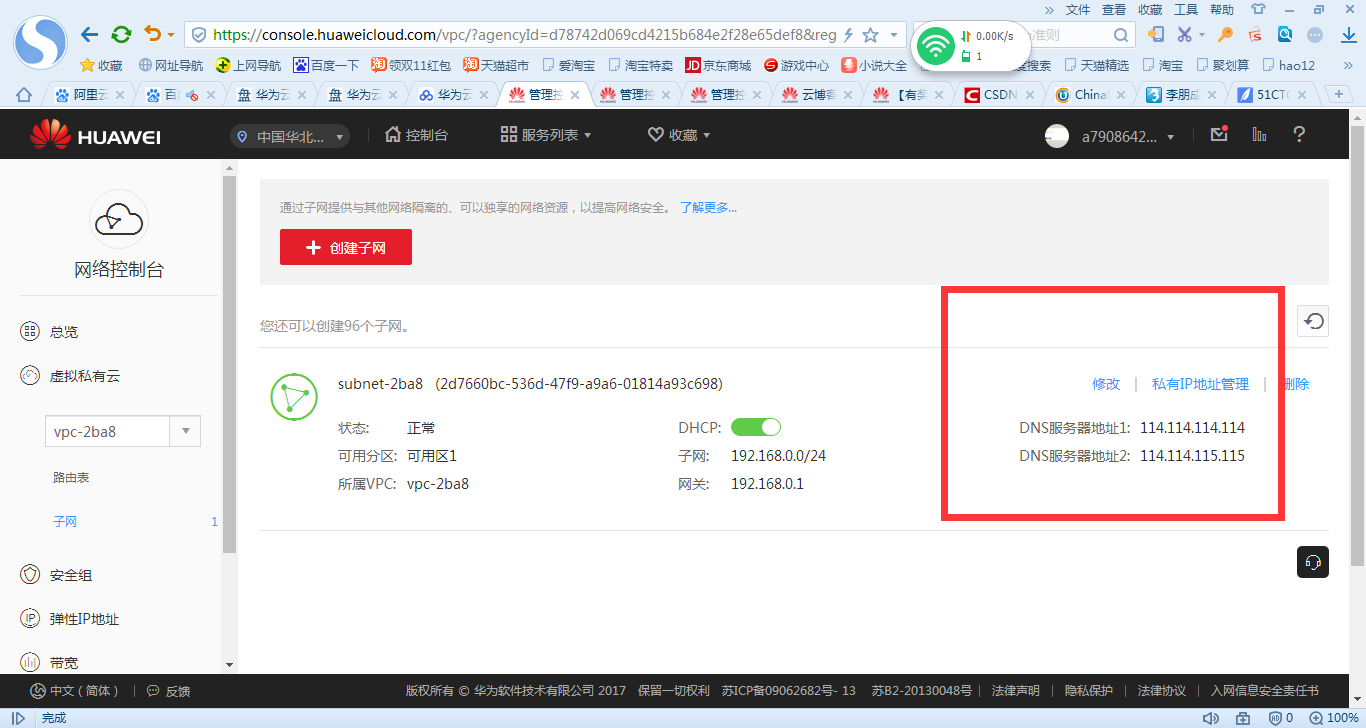The image size is (1366, 728).
Task: Click the 修改 link for subnet-2ba8
Action: [x=1106, y=384]
